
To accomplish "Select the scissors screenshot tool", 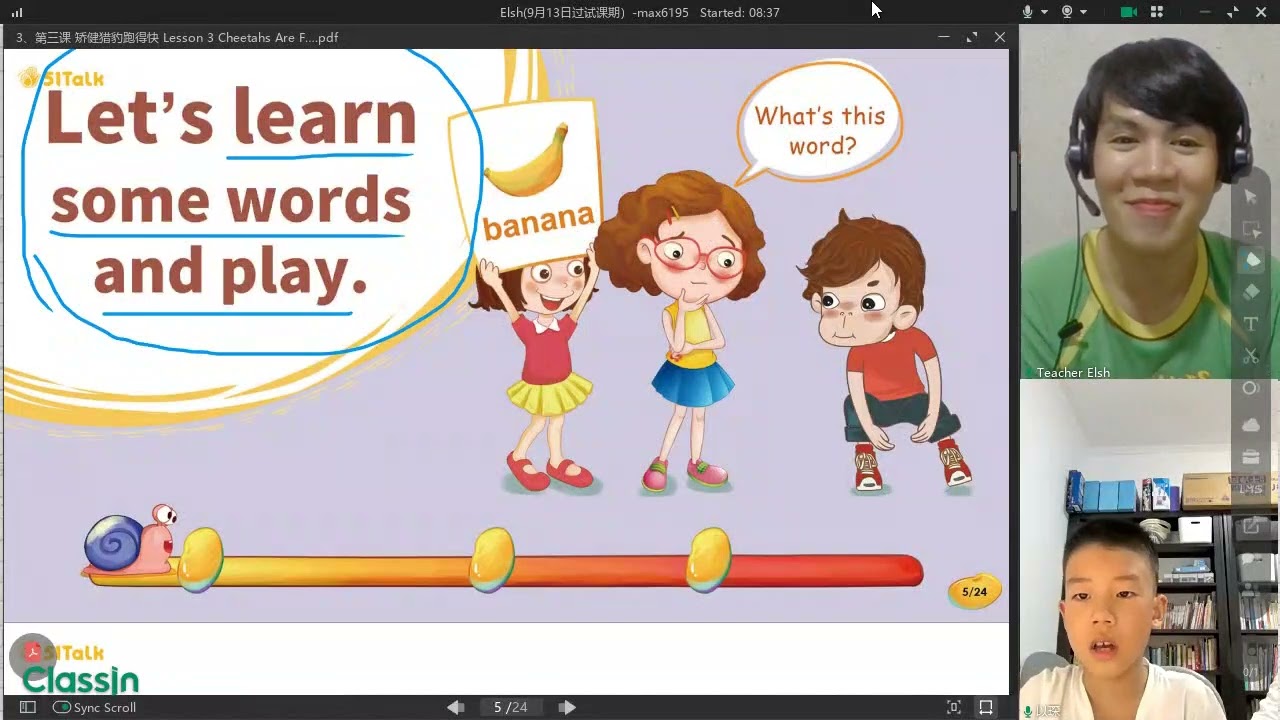I will coord(1251,356).
